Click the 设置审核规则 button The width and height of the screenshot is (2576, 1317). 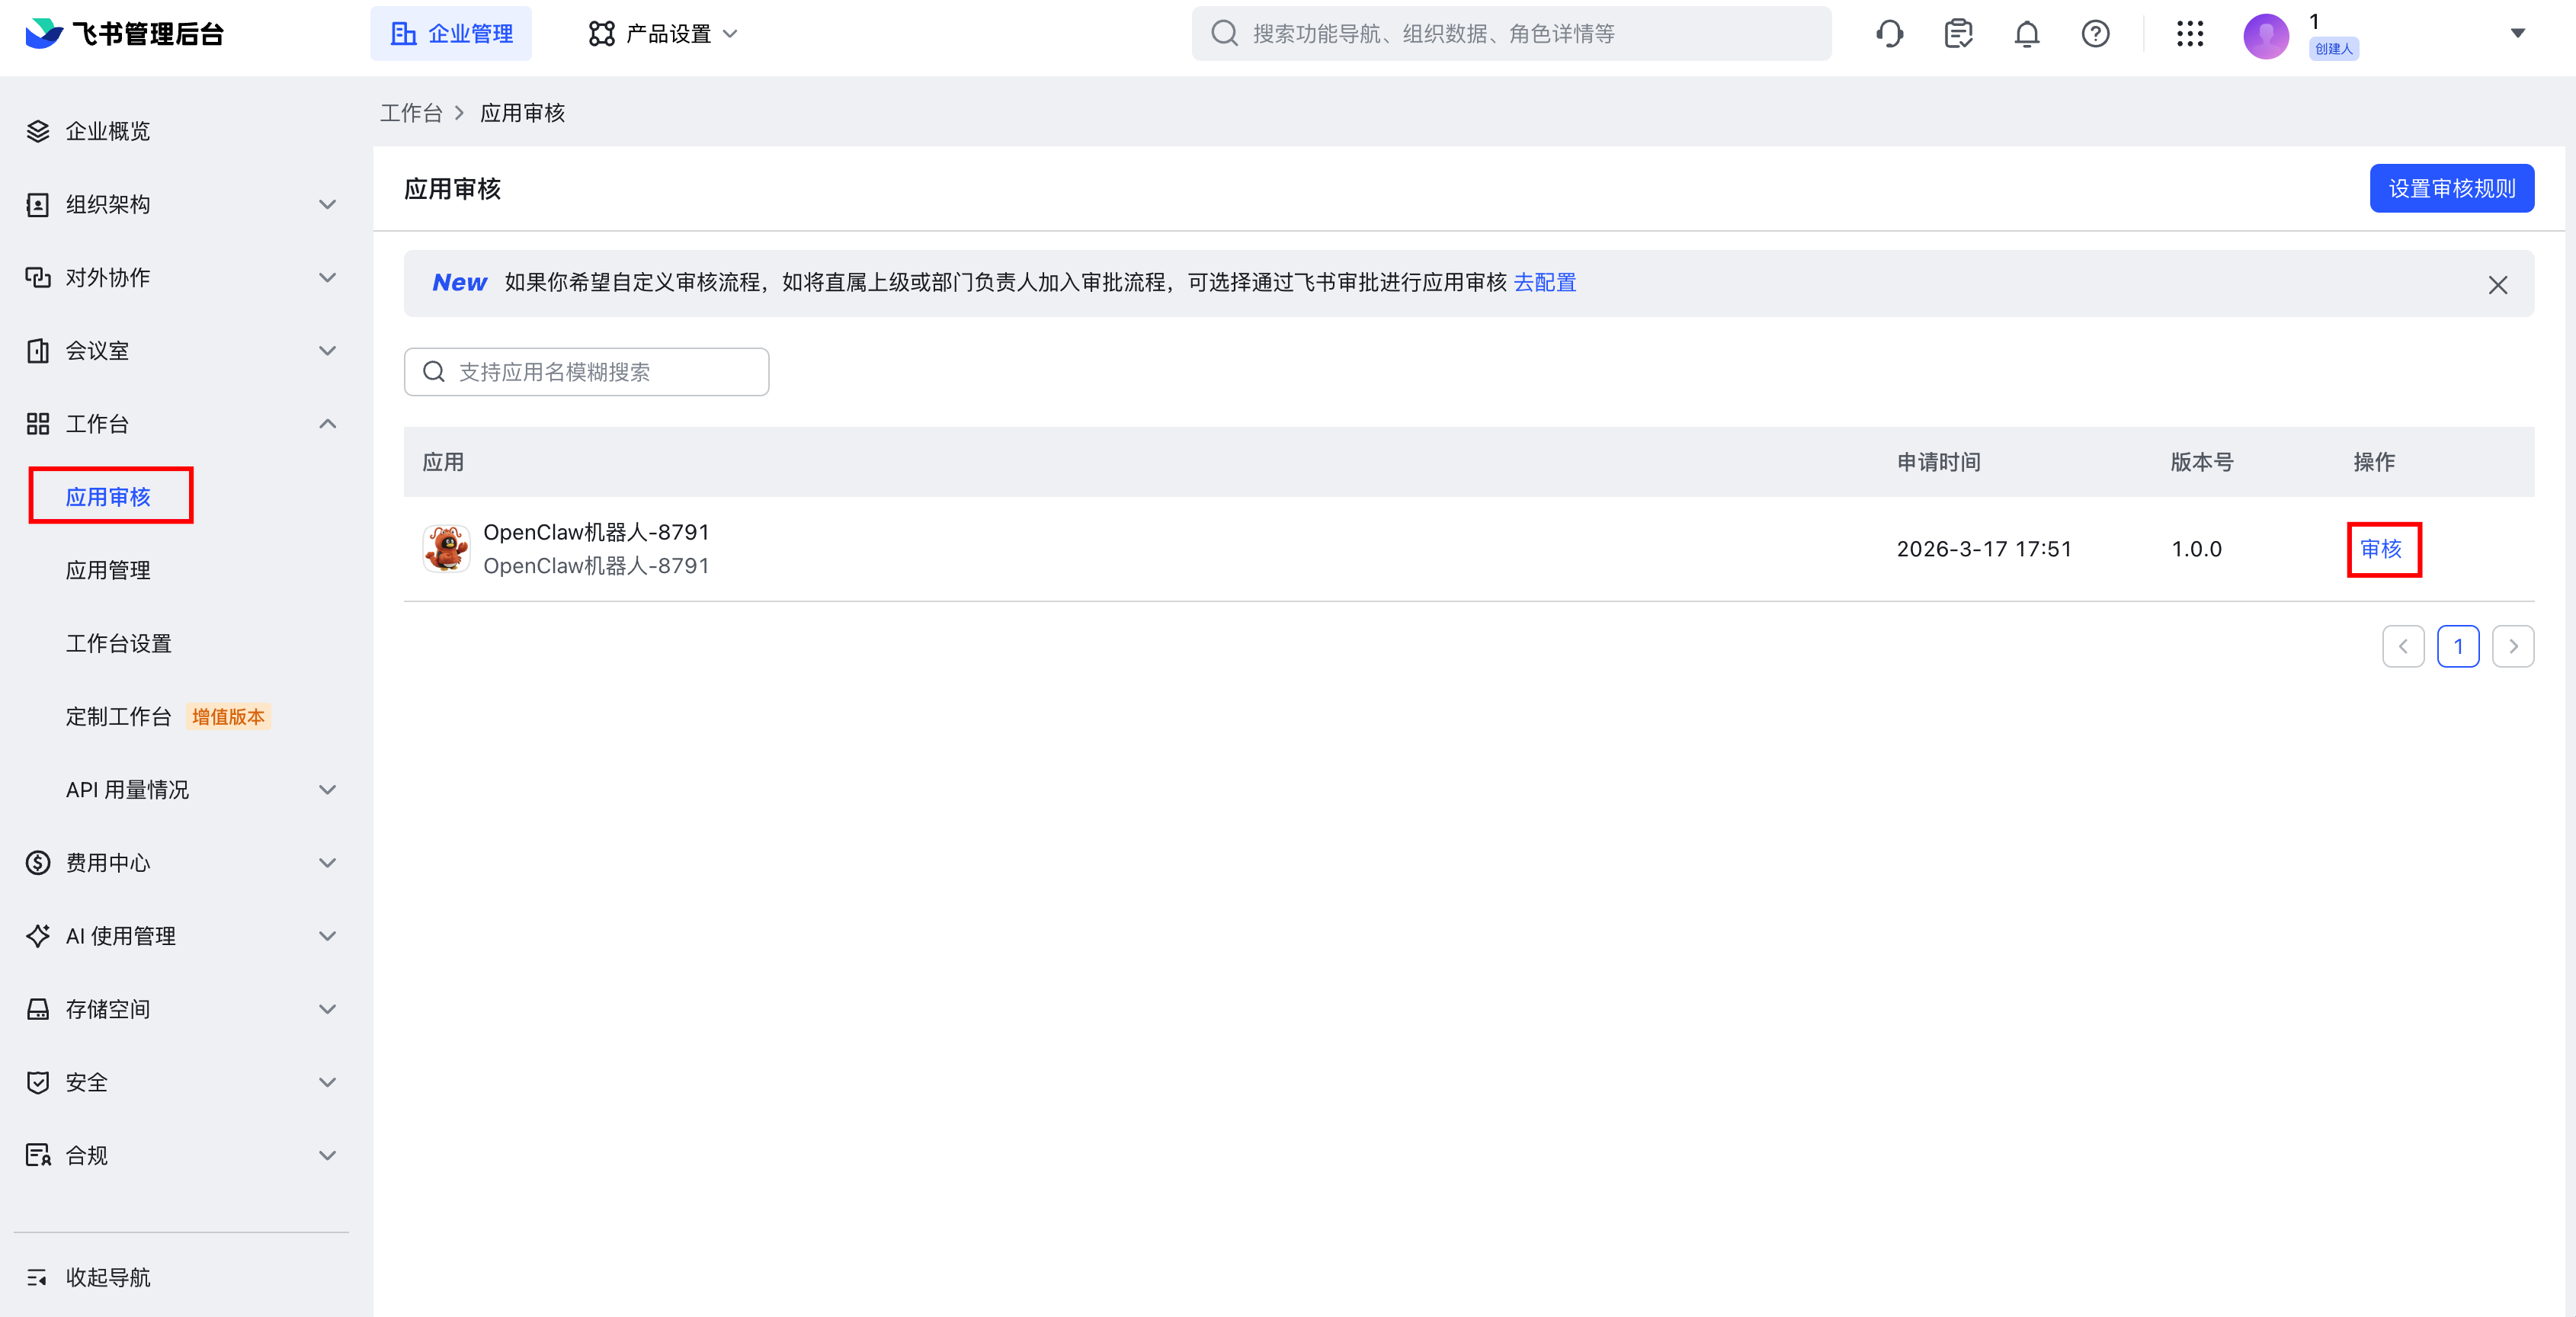[2451, 188]
